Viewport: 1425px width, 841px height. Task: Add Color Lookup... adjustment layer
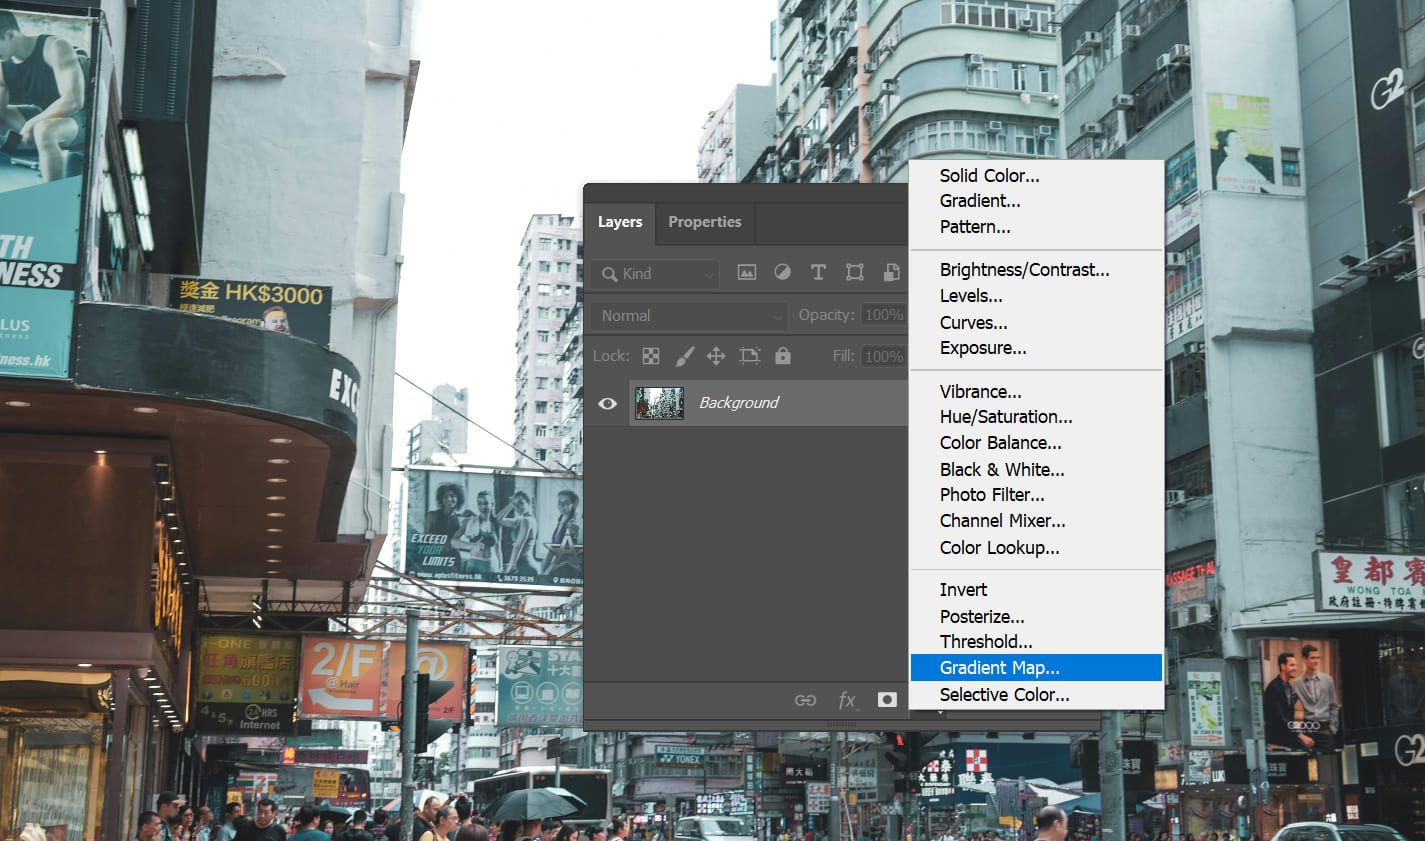point(1000,548)
